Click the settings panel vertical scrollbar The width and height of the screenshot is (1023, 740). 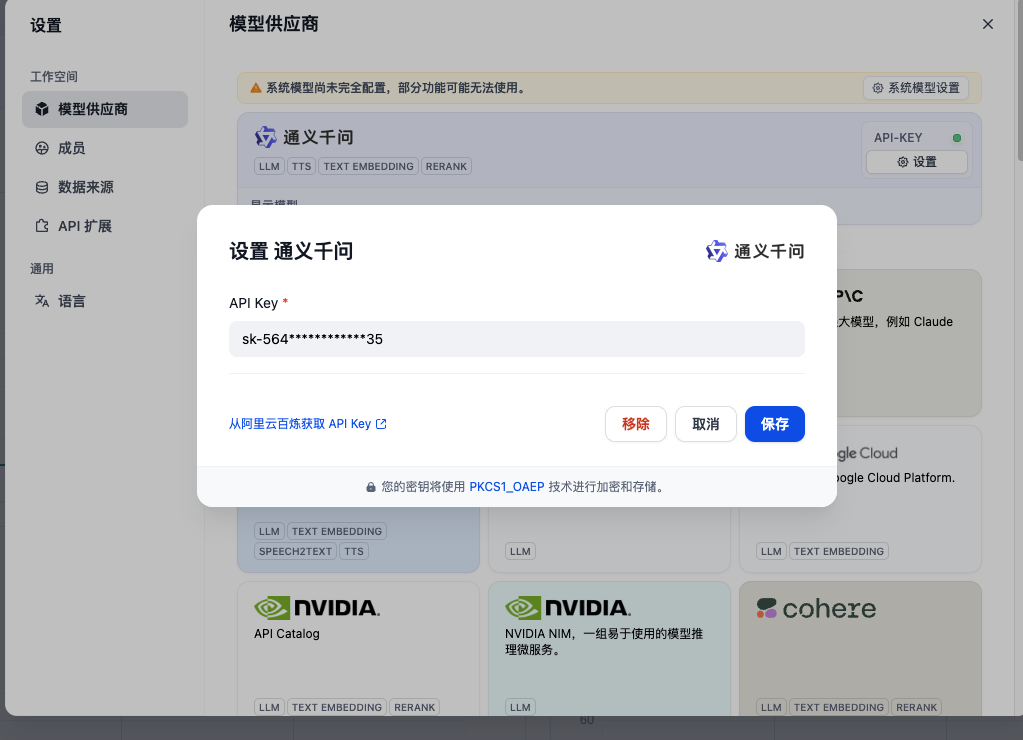click(1019, 80)
